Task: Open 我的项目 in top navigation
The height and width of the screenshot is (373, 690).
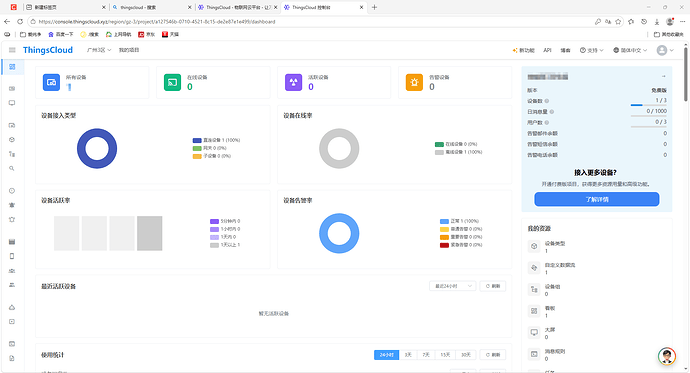Action: tap(129, 50)
